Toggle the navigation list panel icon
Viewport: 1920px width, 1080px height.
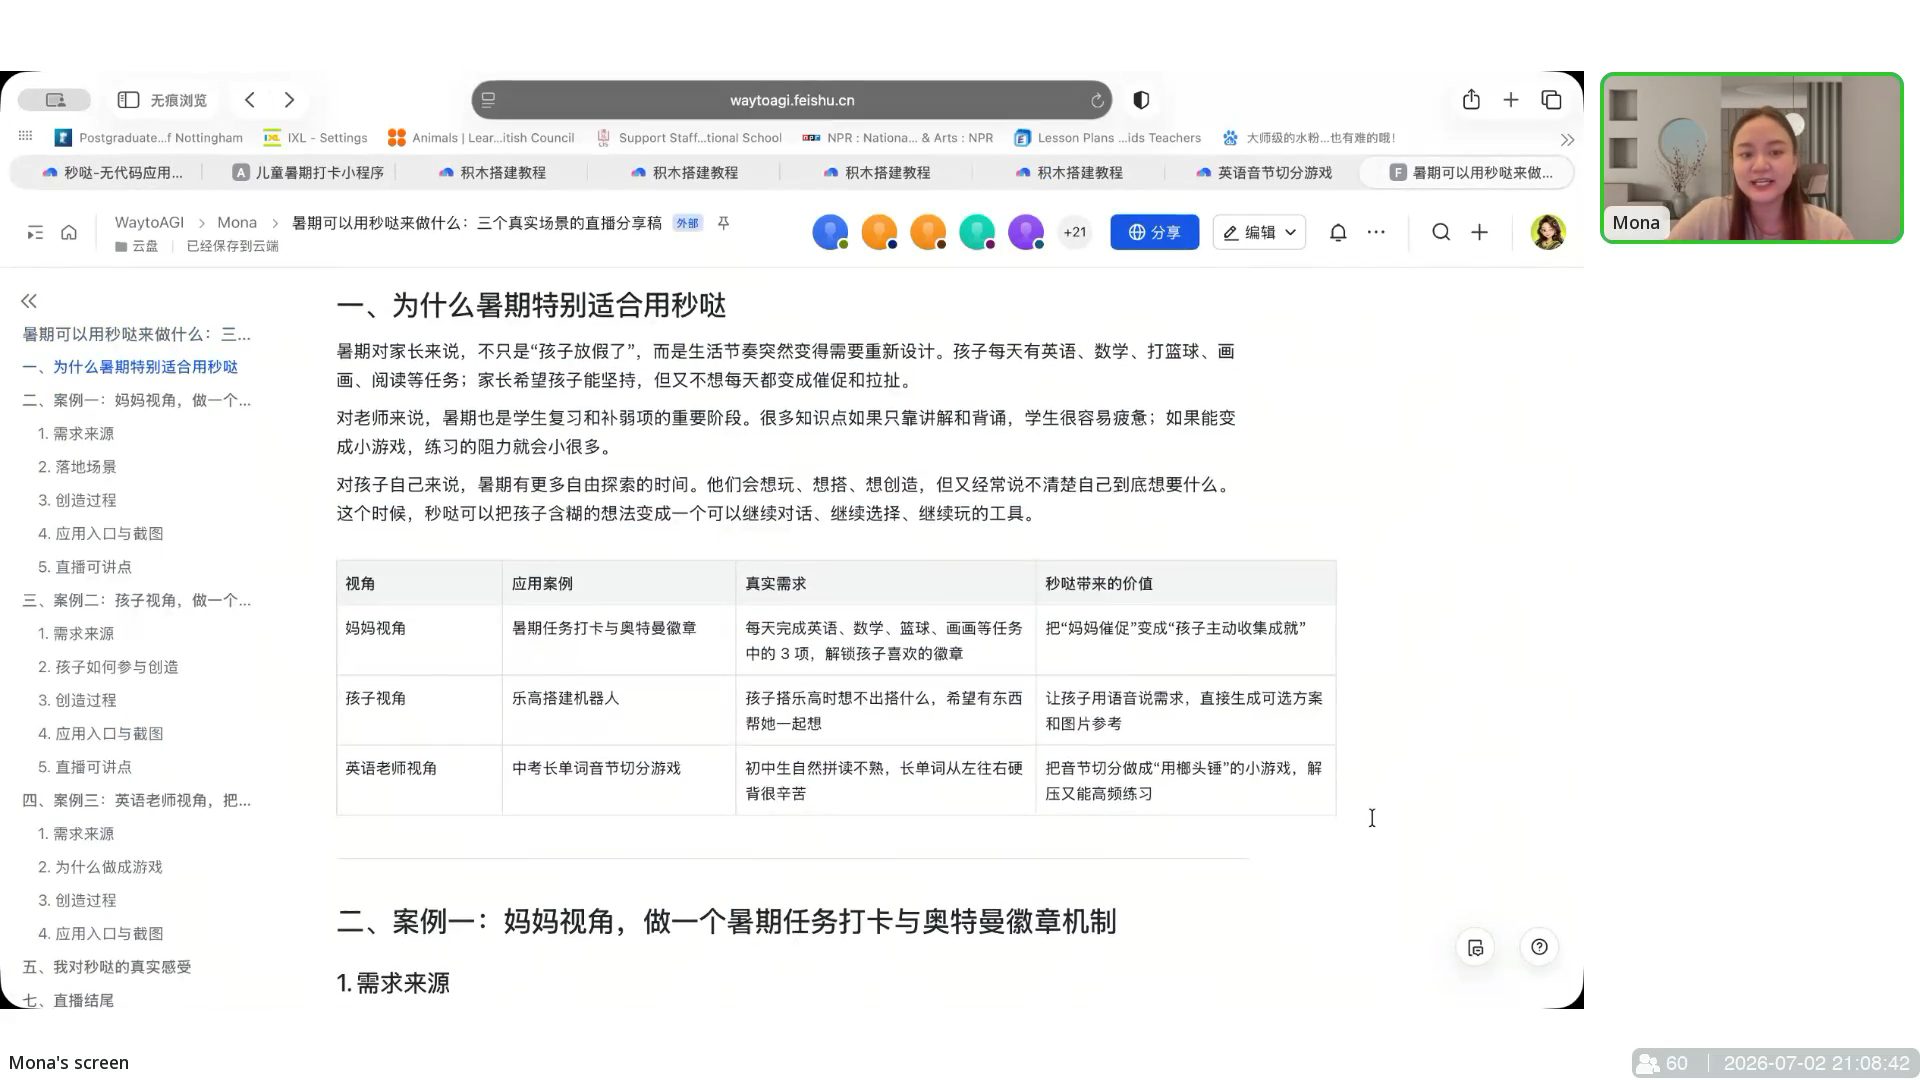[x=35, y=232]
